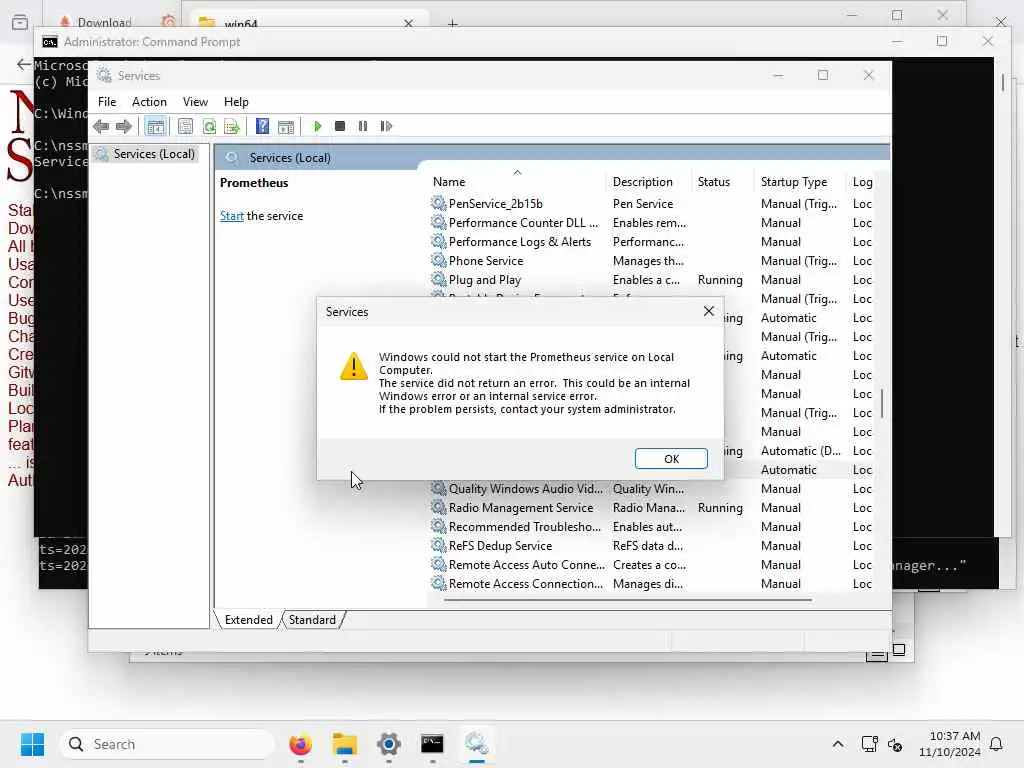Select the PenService_2b15b row
This screenshot has width=1024, height=768.
pyautogui.click(x=653, y=204)
